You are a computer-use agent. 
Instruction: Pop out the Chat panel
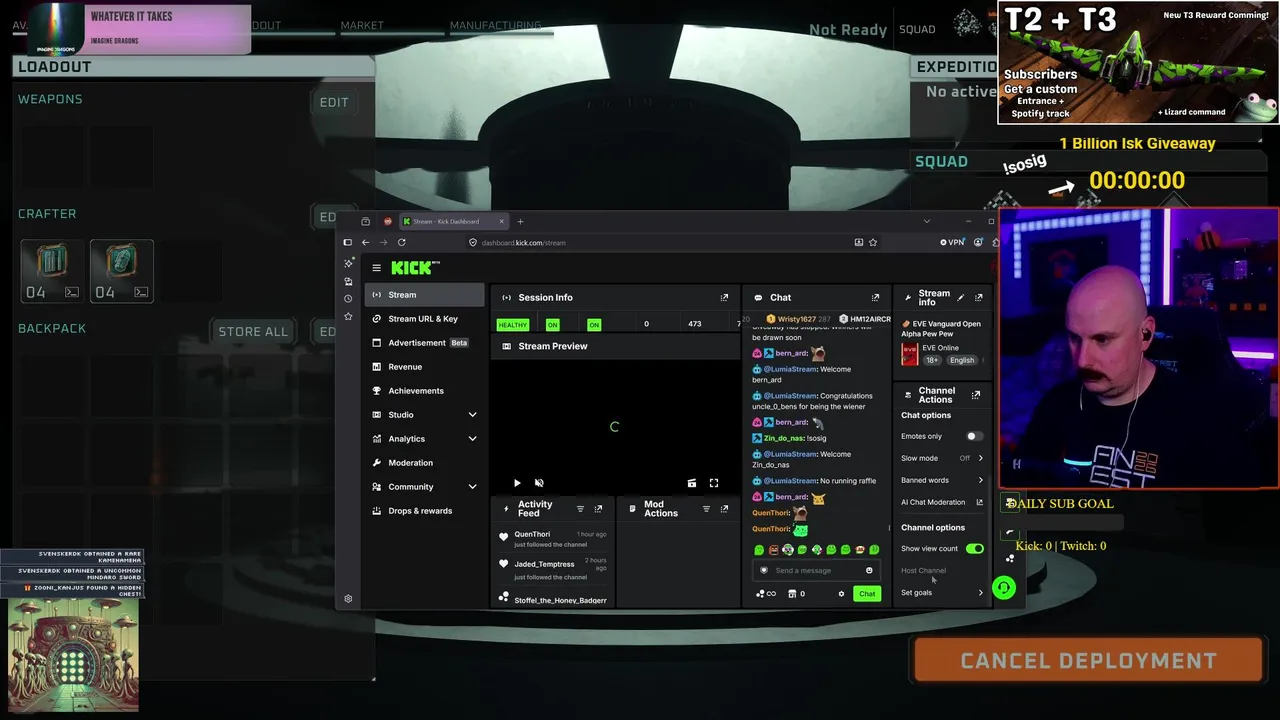(875, 298)
